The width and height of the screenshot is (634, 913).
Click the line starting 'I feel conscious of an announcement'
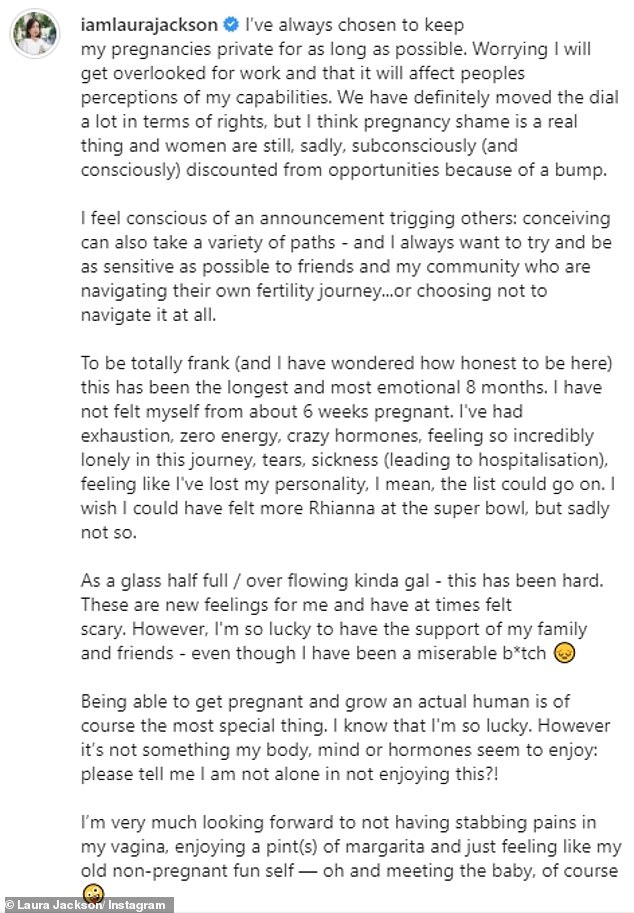pyautogui.click(x=346, y=218)
